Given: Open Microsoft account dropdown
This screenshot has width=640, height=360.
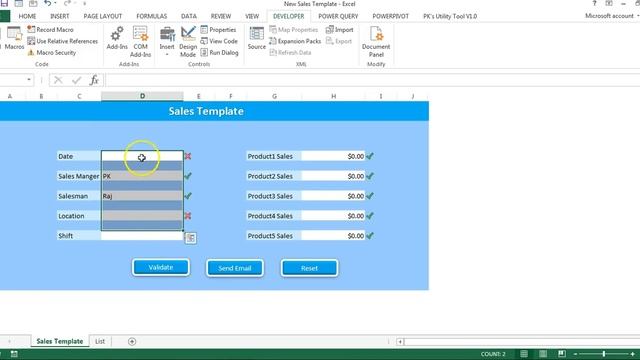Looking at the screenshot, I should coord(612,16).
